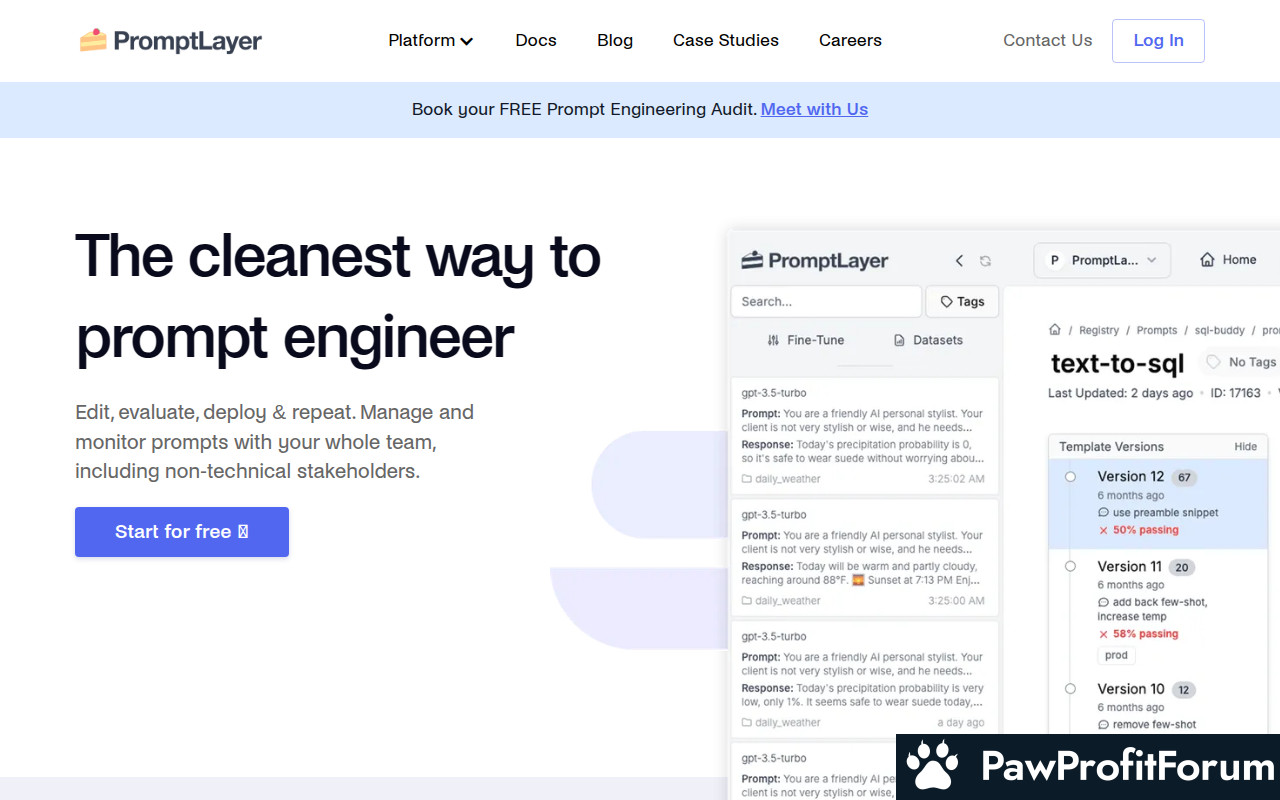Click the 20 badge next to Version 11
Screen dimensions: 1280x800
1182,568
